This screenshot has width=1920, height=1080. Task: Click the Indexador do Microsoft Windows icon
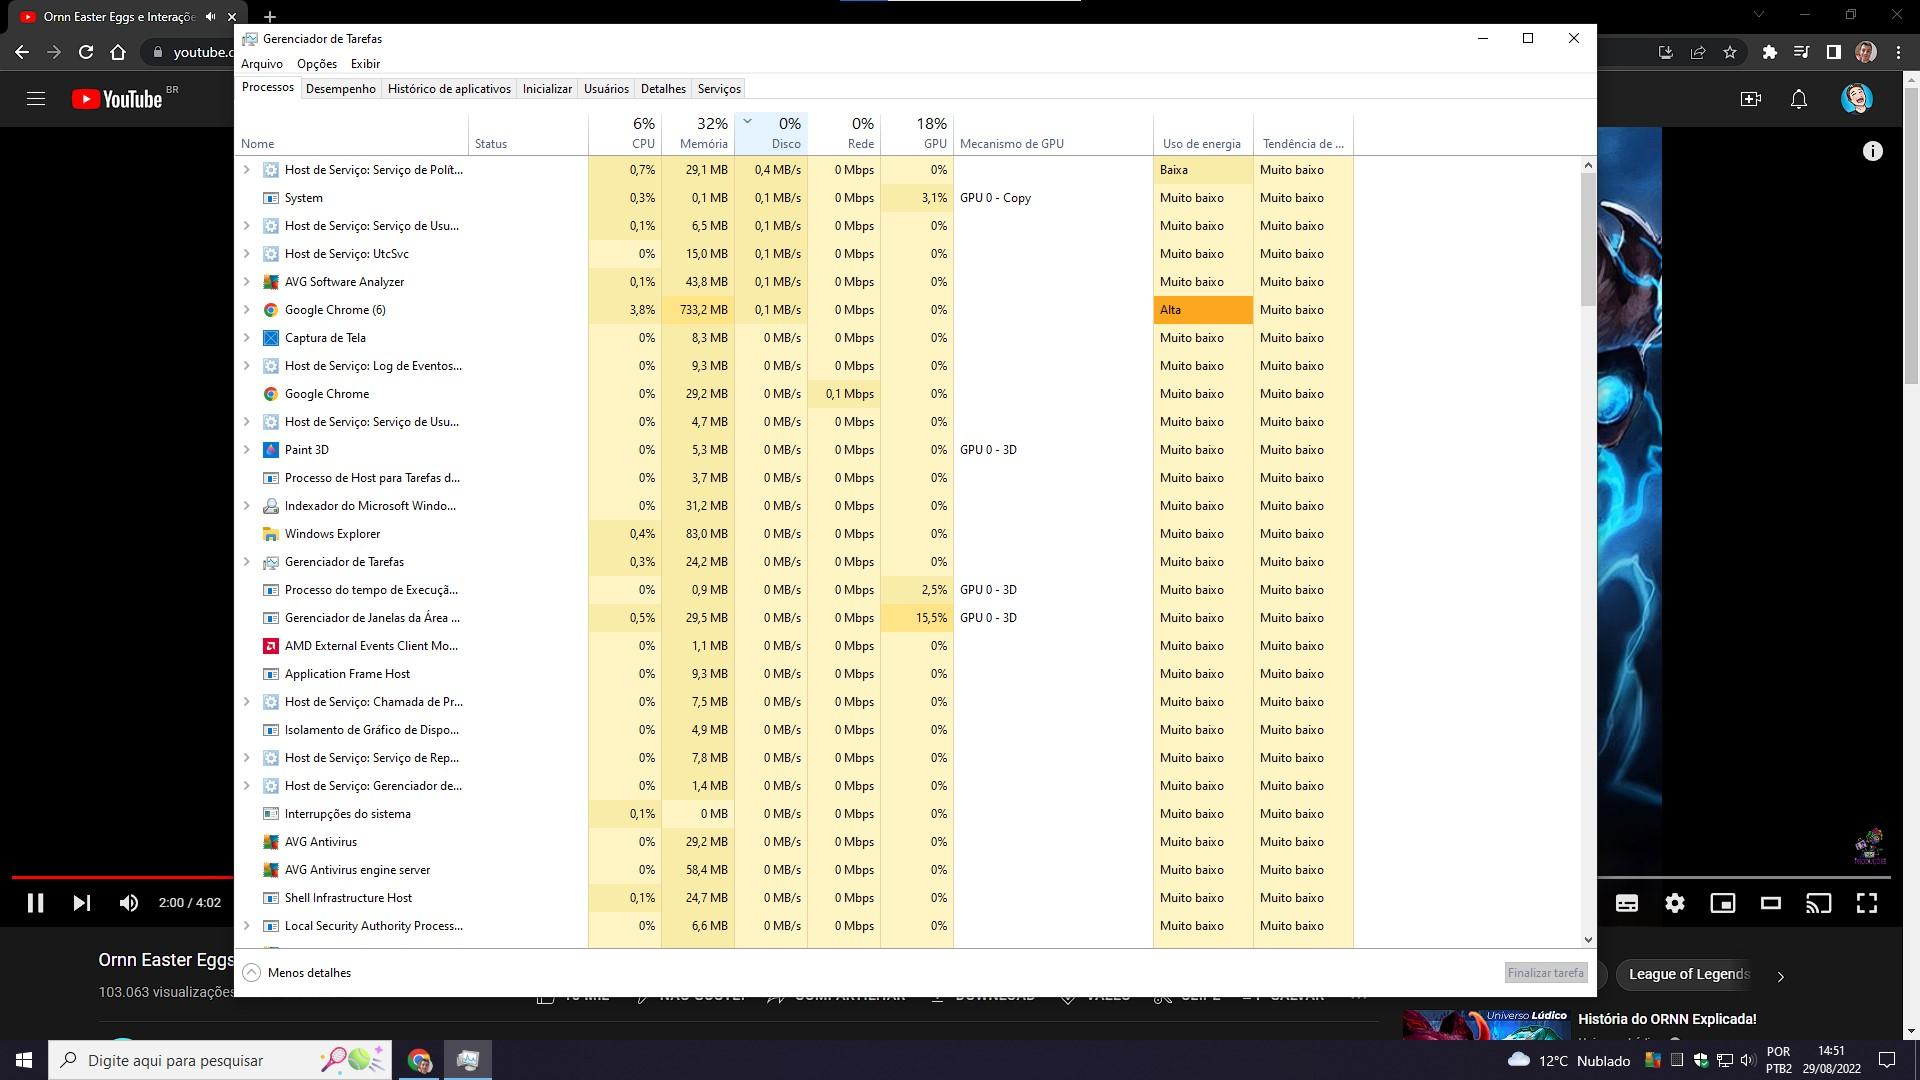pos(270,506)
